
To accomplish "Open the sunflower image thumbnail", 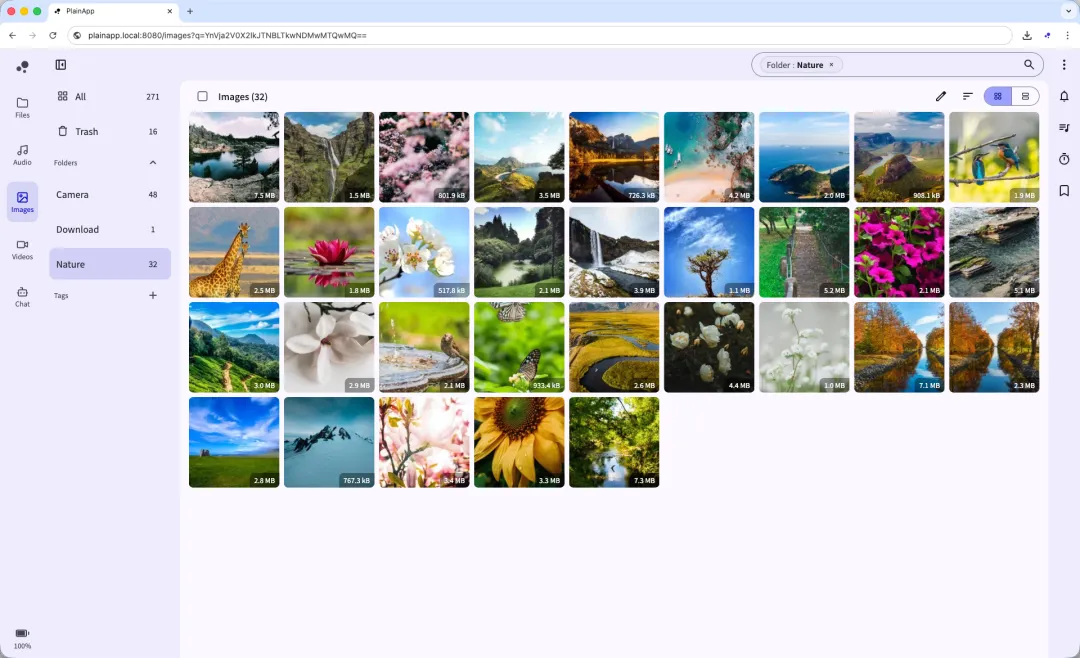I will (x=518, y=442).
